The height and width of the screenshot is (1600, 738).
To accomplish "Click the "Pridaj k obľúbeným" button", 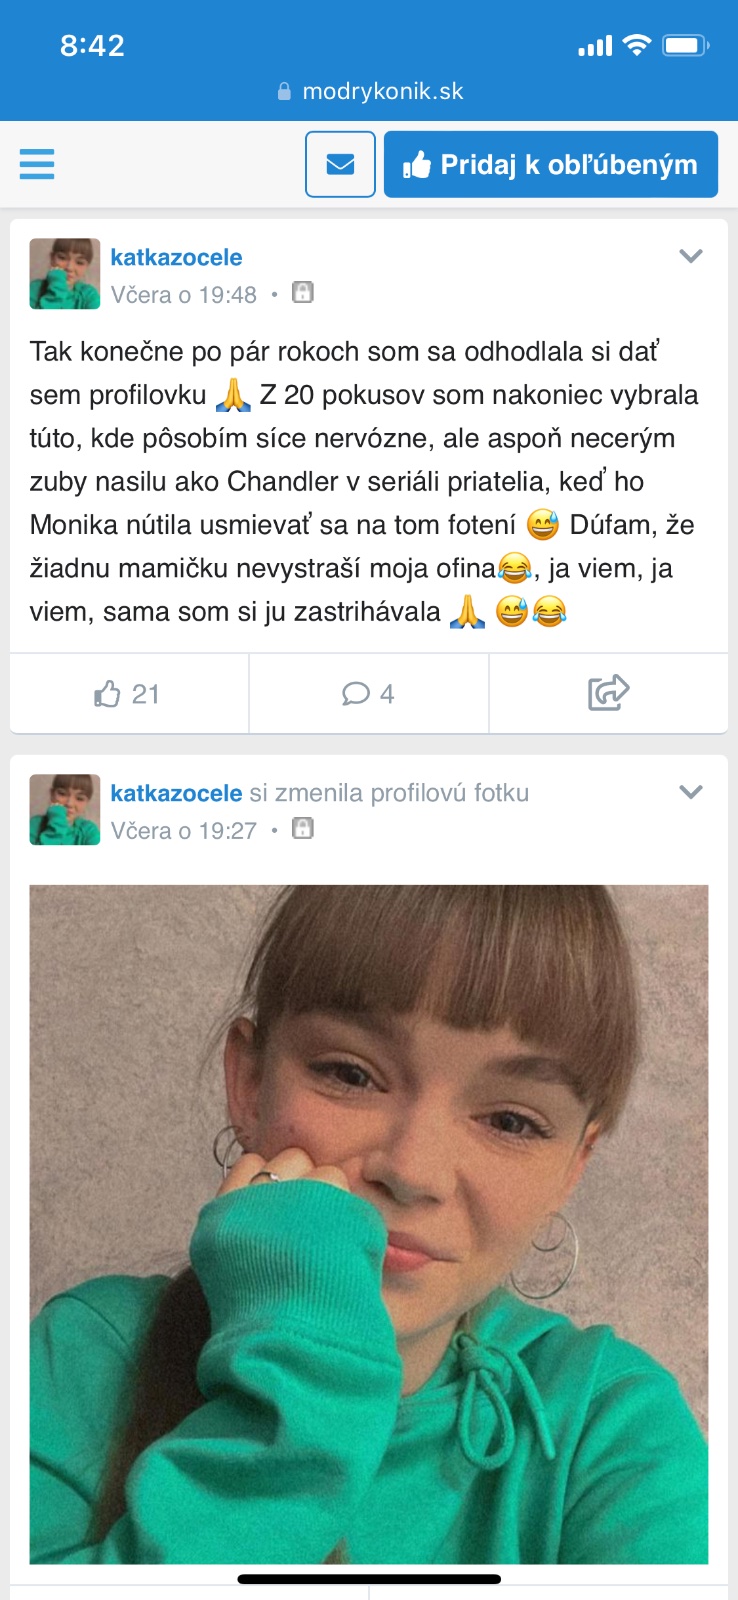I will [x=551, y=164].
